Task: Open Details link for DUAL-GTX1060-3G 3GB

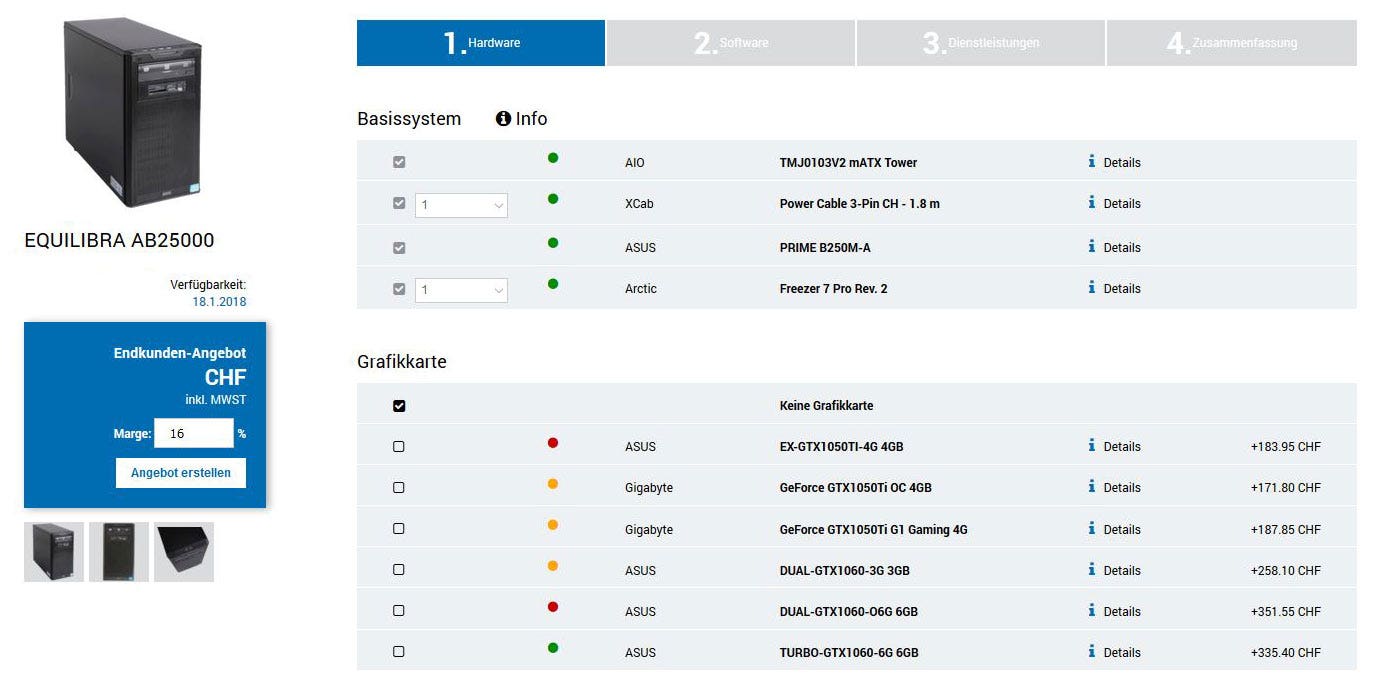Action: [x=1122, y=570]
